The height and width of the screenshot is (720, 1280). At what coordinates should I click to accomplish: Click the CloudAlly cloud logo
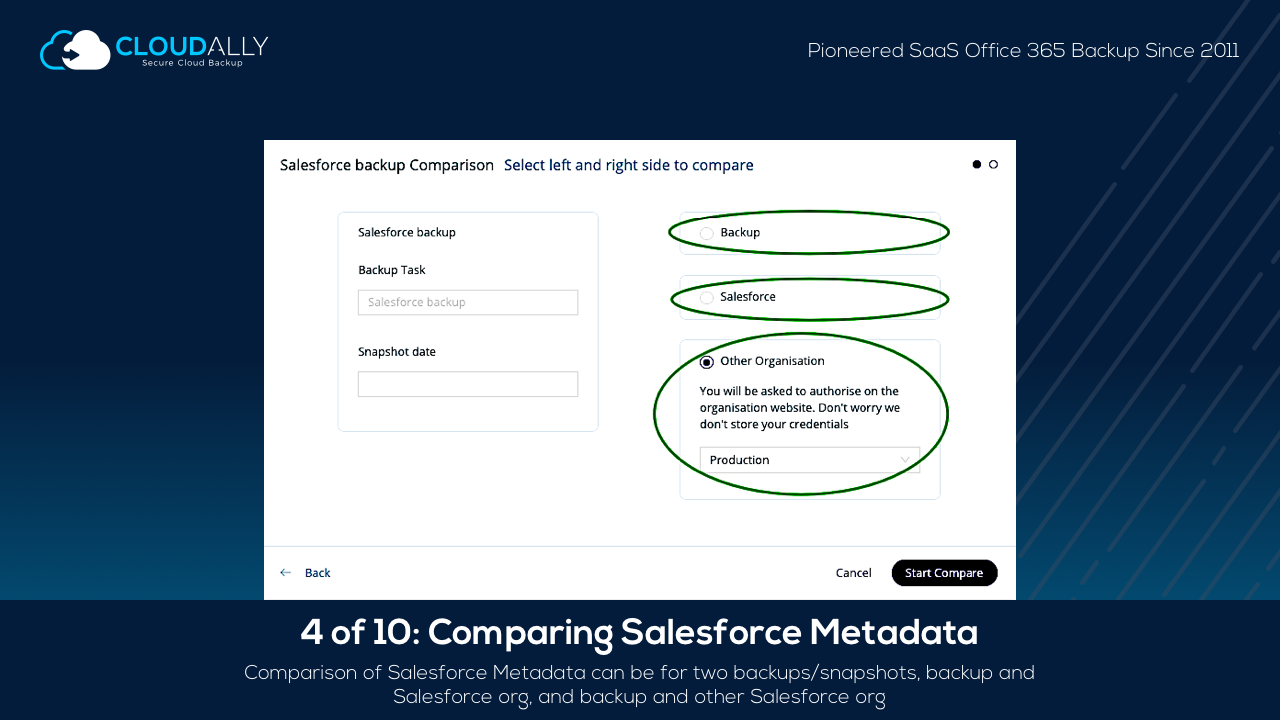pos(75,49)
